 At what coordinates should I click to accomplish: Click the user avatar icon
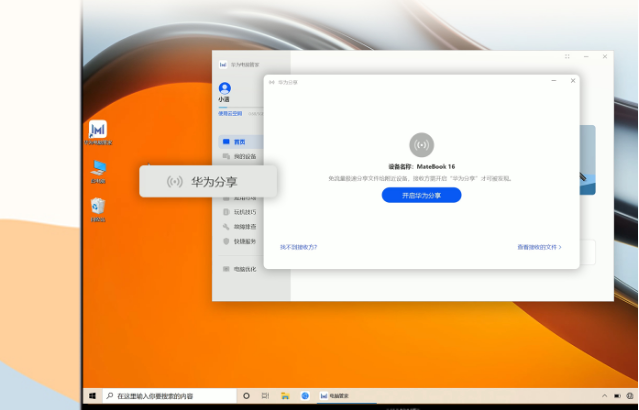(224, 88)
